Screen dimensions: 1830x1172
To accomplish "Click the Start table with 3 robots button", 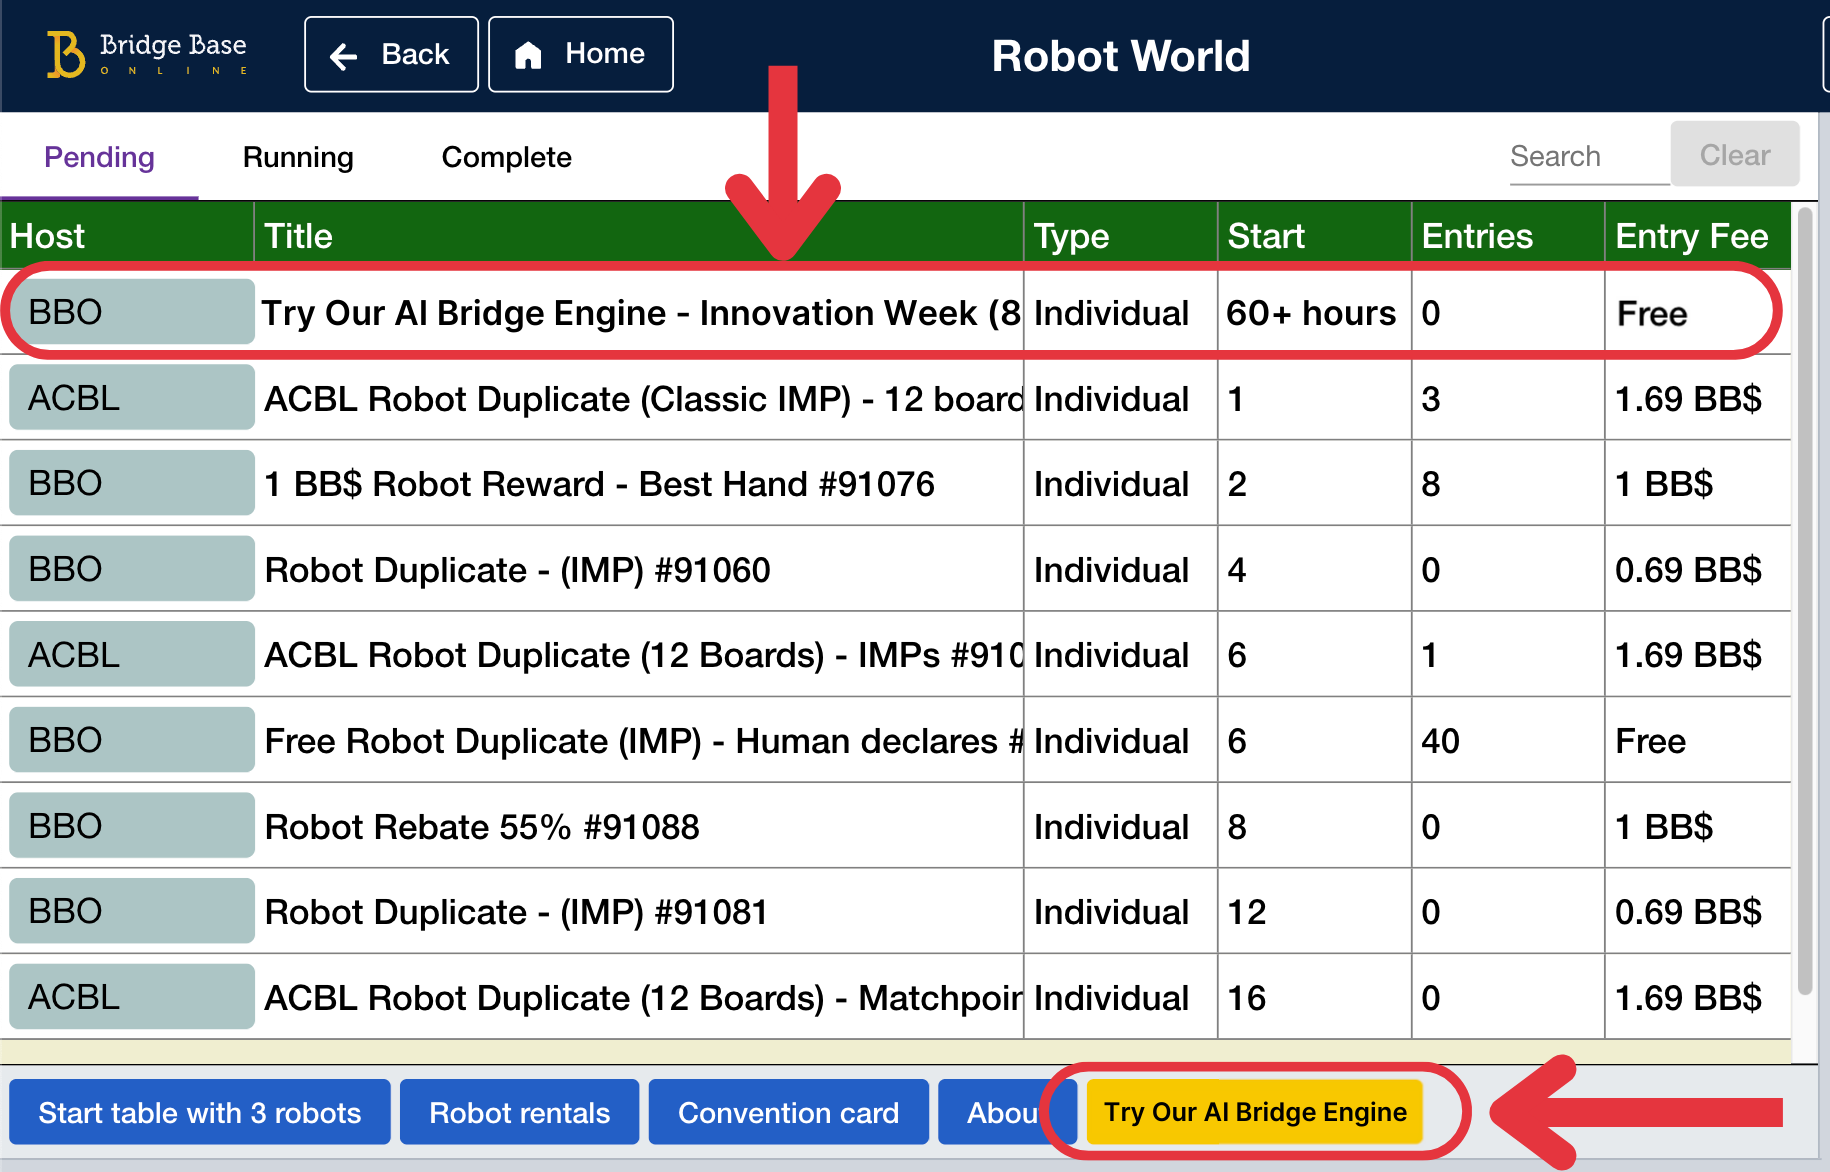I will click(199, 1112).
